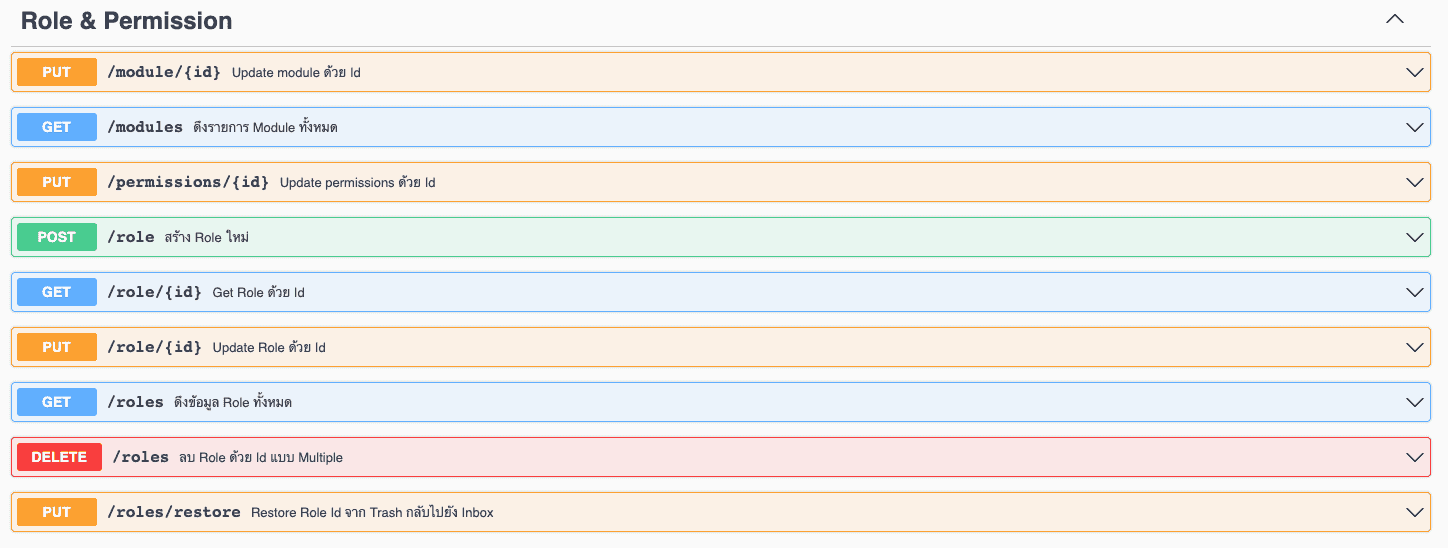Image resolution: width=1448 pixels, height=548 pixels.
Task: Expand chevron on POST /role row
Action: 1414,237
